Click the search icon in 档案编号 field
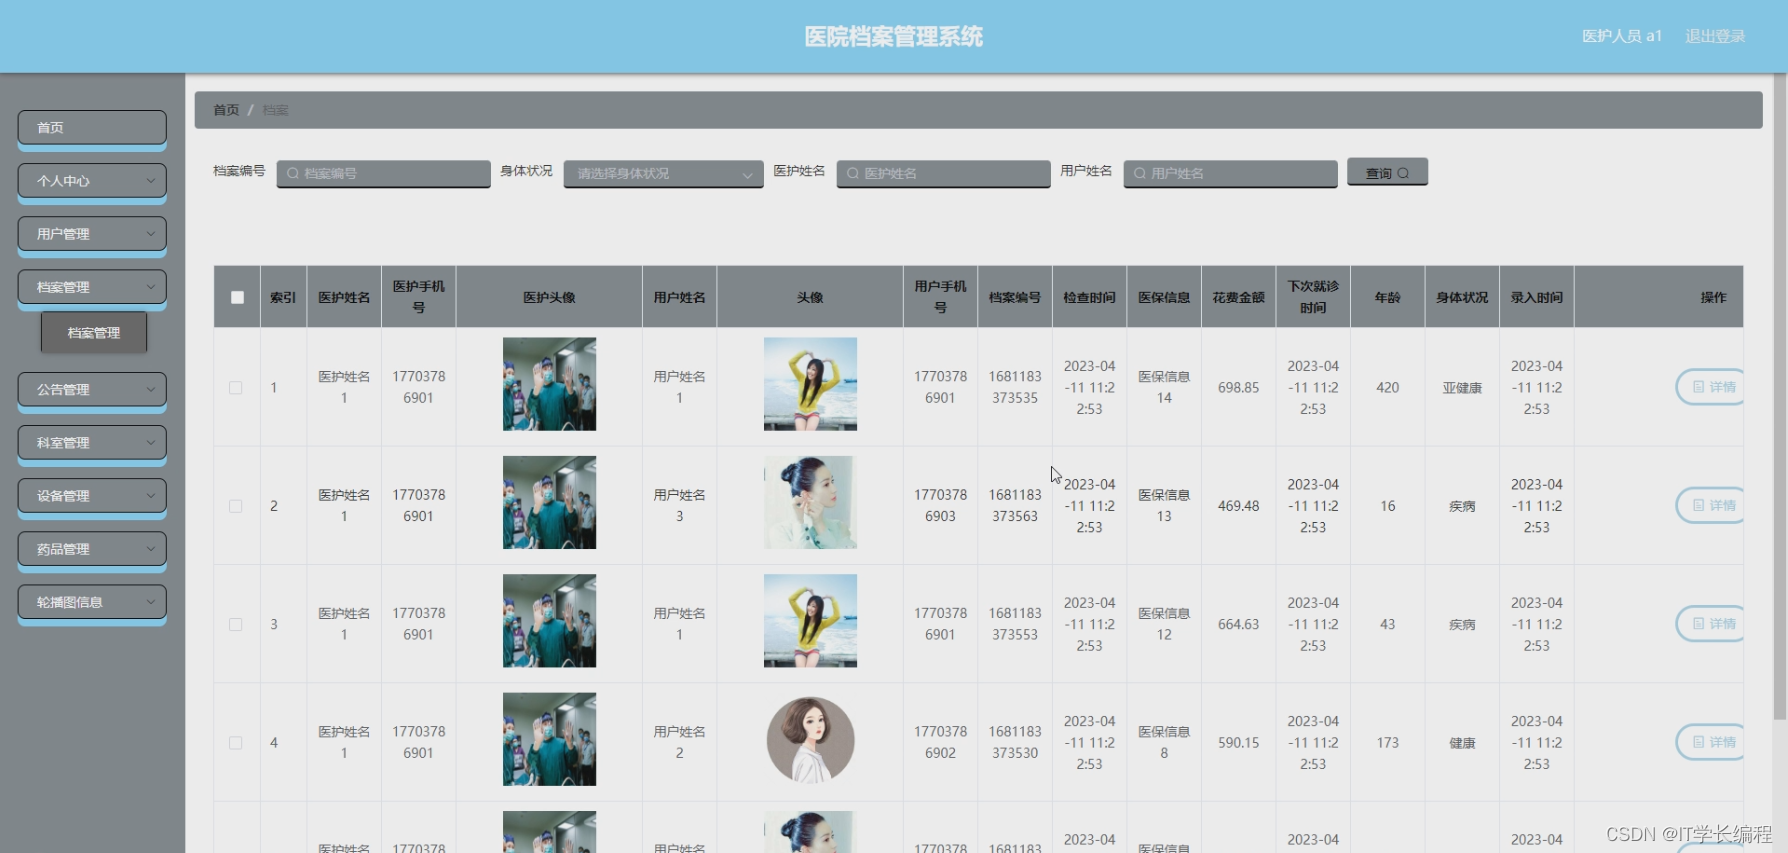The width and height of the screenshot is (1788, 853). [x=293, y=174]
